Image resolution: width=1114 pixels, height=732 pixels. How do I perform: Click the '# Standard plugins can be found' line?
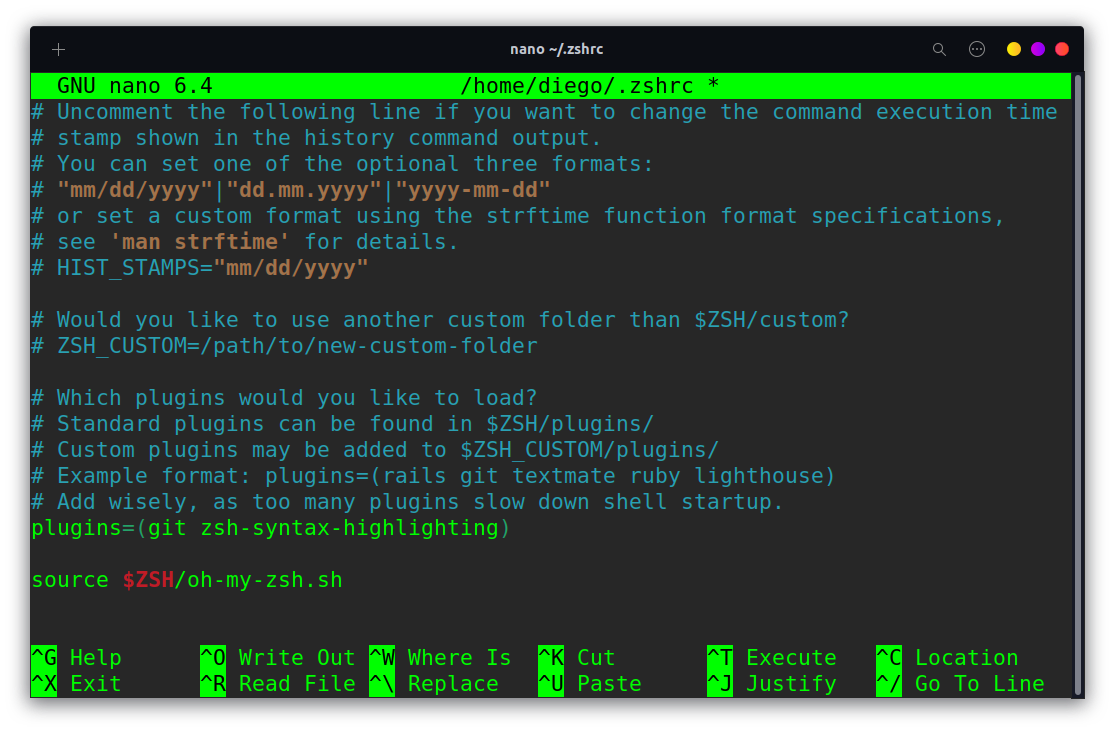tap(342, 424)
